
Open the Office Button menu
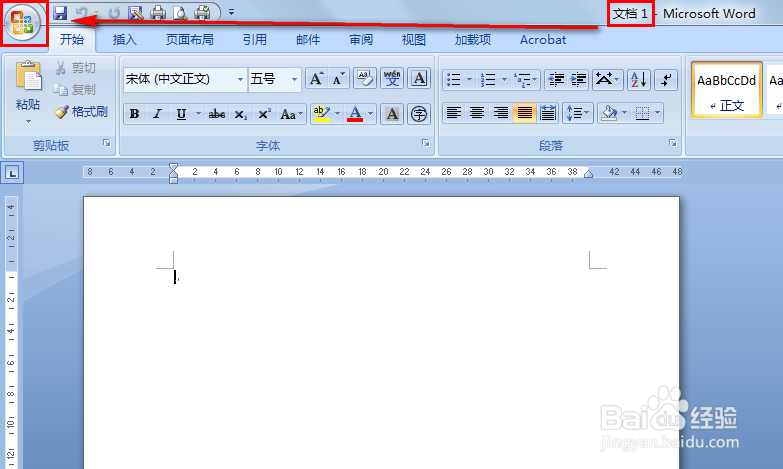coord(22,23)
